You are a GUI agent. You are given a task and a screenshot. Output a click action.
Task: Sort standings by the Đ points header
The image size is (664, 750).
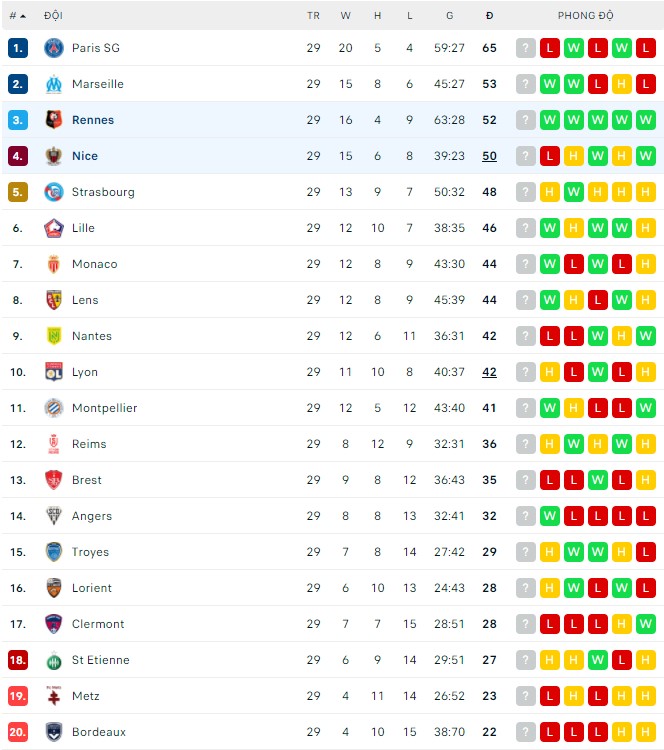click(489, 16)
